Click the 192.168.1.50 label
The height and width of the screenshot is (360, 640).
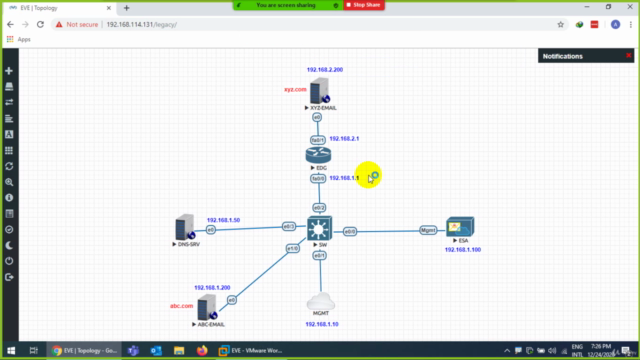(223, 220)
